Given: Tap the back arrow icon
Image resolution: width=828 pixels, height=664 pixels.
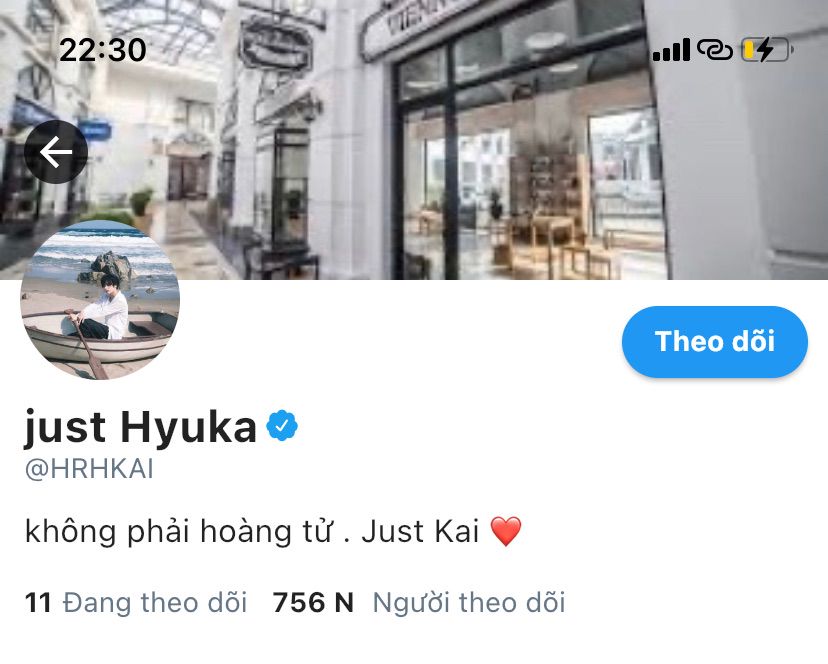Looking at the screenshot, I should click(x=56, y=152).
